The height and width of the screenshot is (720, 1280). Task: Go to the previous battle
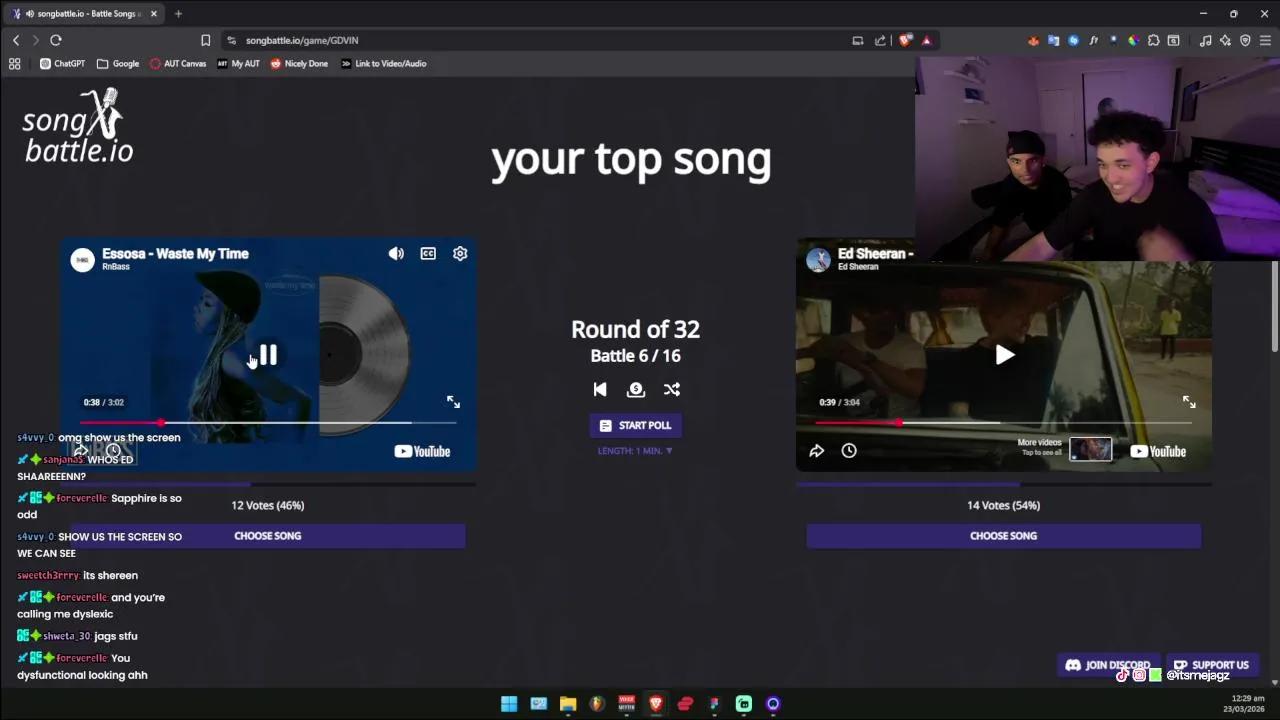[600, 389]
